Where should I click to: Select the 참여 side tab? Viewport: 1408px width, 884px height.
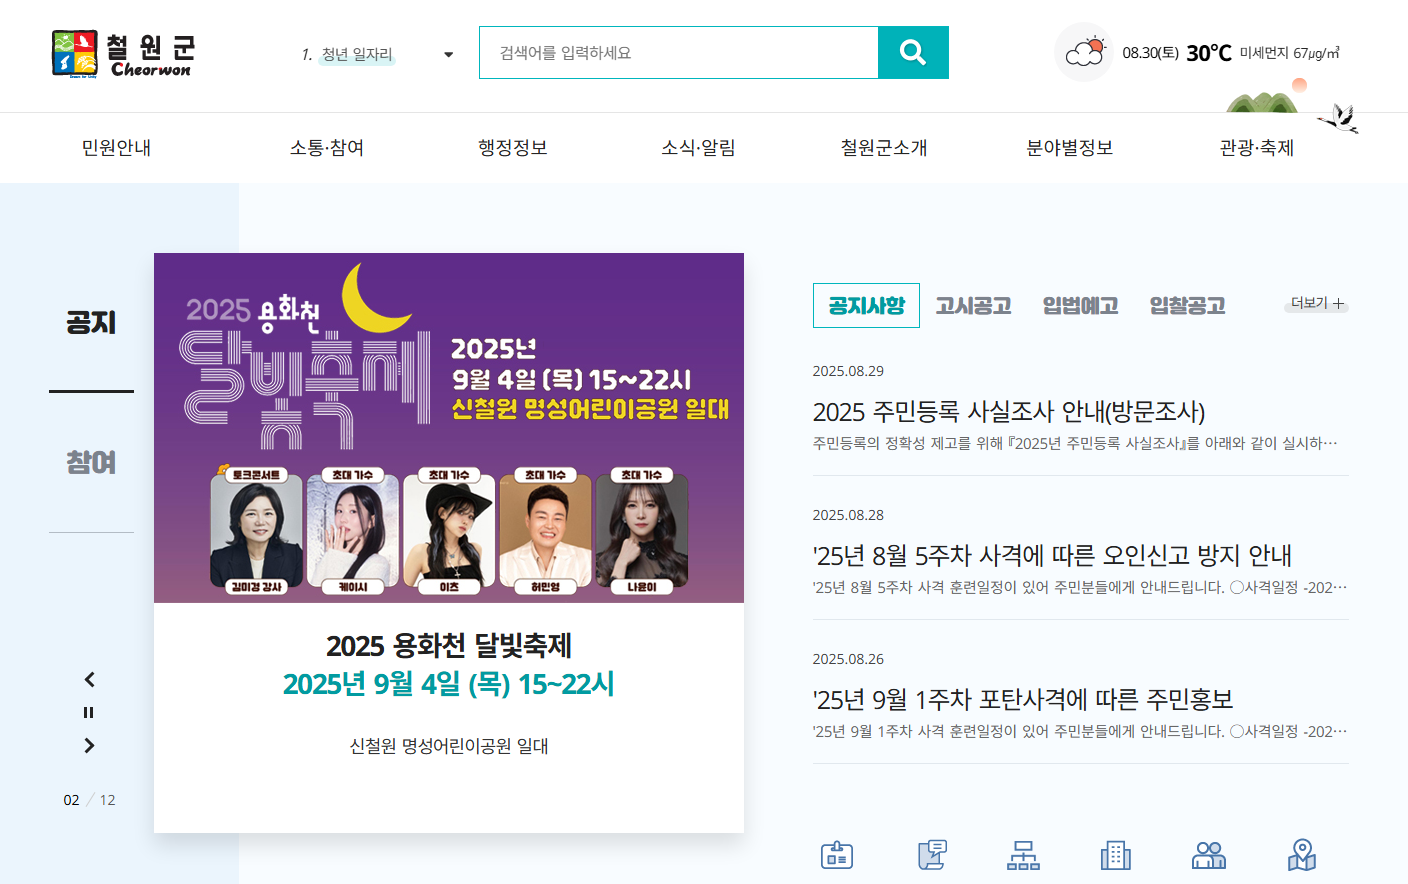coord(91,463)
